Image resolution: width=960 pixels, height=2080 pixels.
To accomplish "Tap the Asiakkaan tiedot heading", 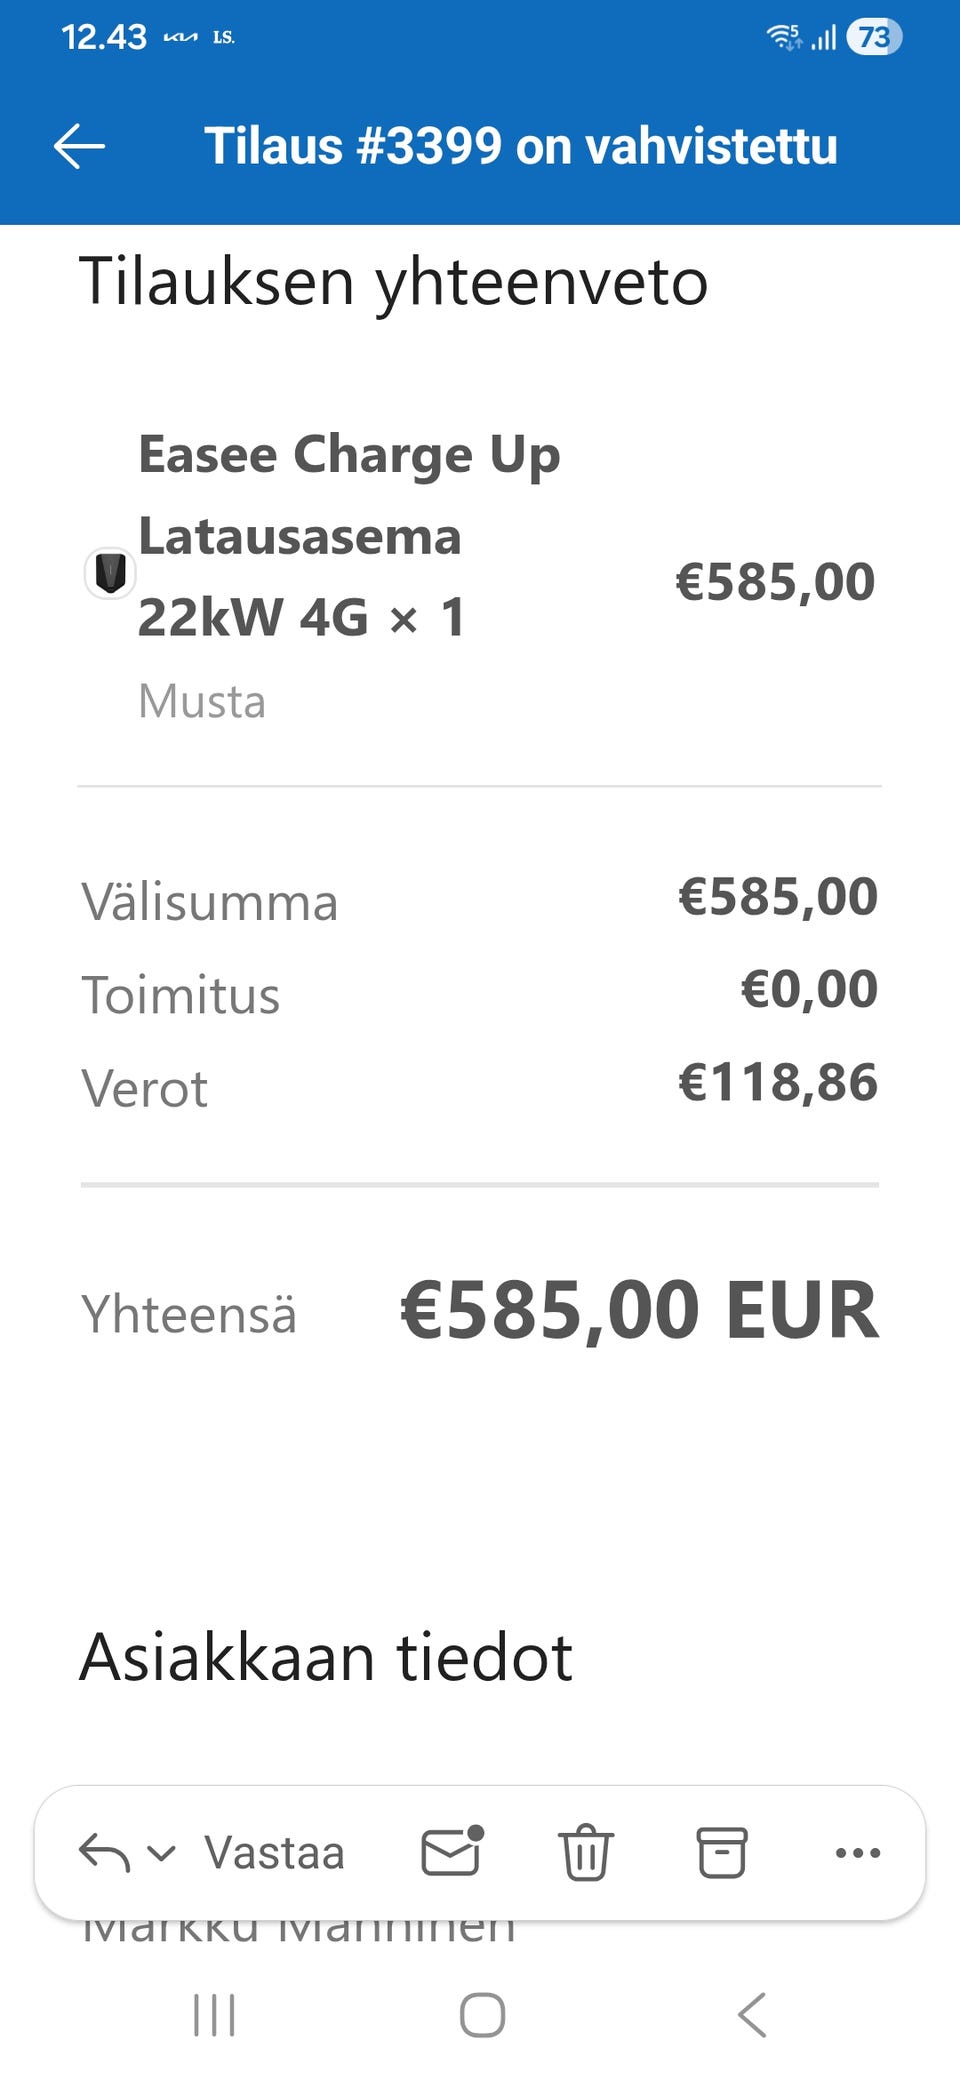I will (326, 1658).
